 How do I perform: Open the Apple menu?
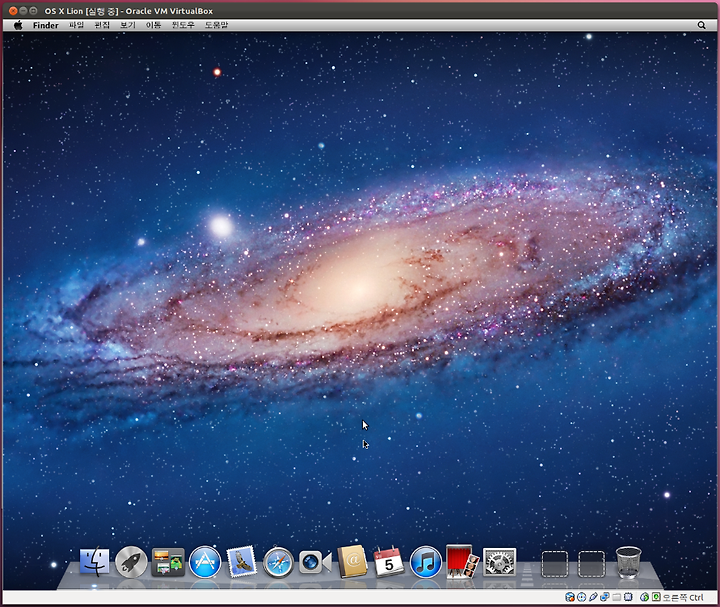tap(18, 25)
